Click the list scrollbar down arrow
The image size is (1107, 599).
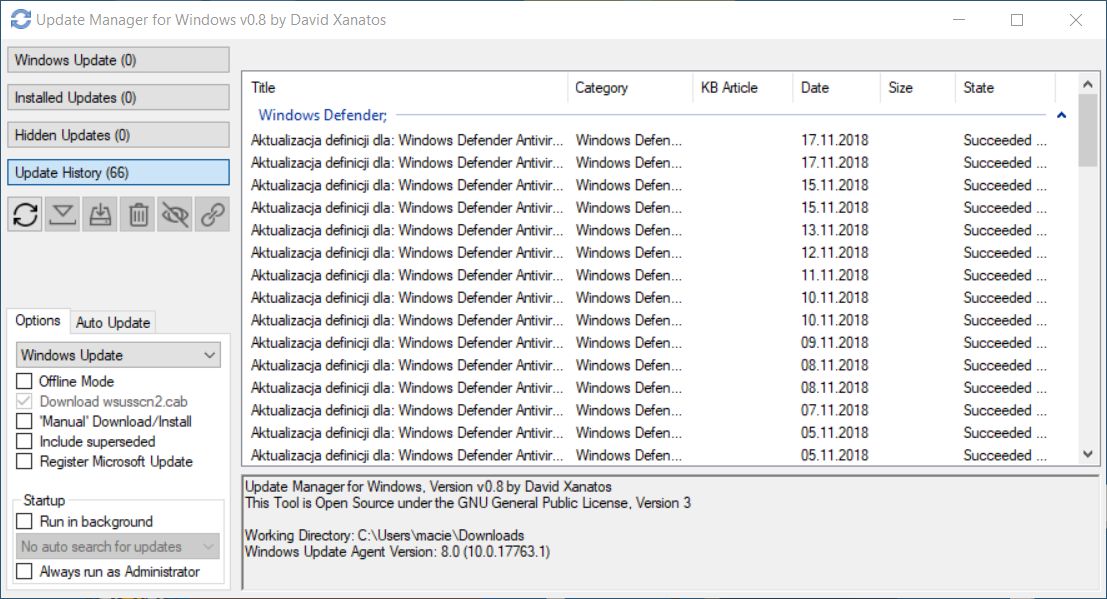(x=1088, y=454)
